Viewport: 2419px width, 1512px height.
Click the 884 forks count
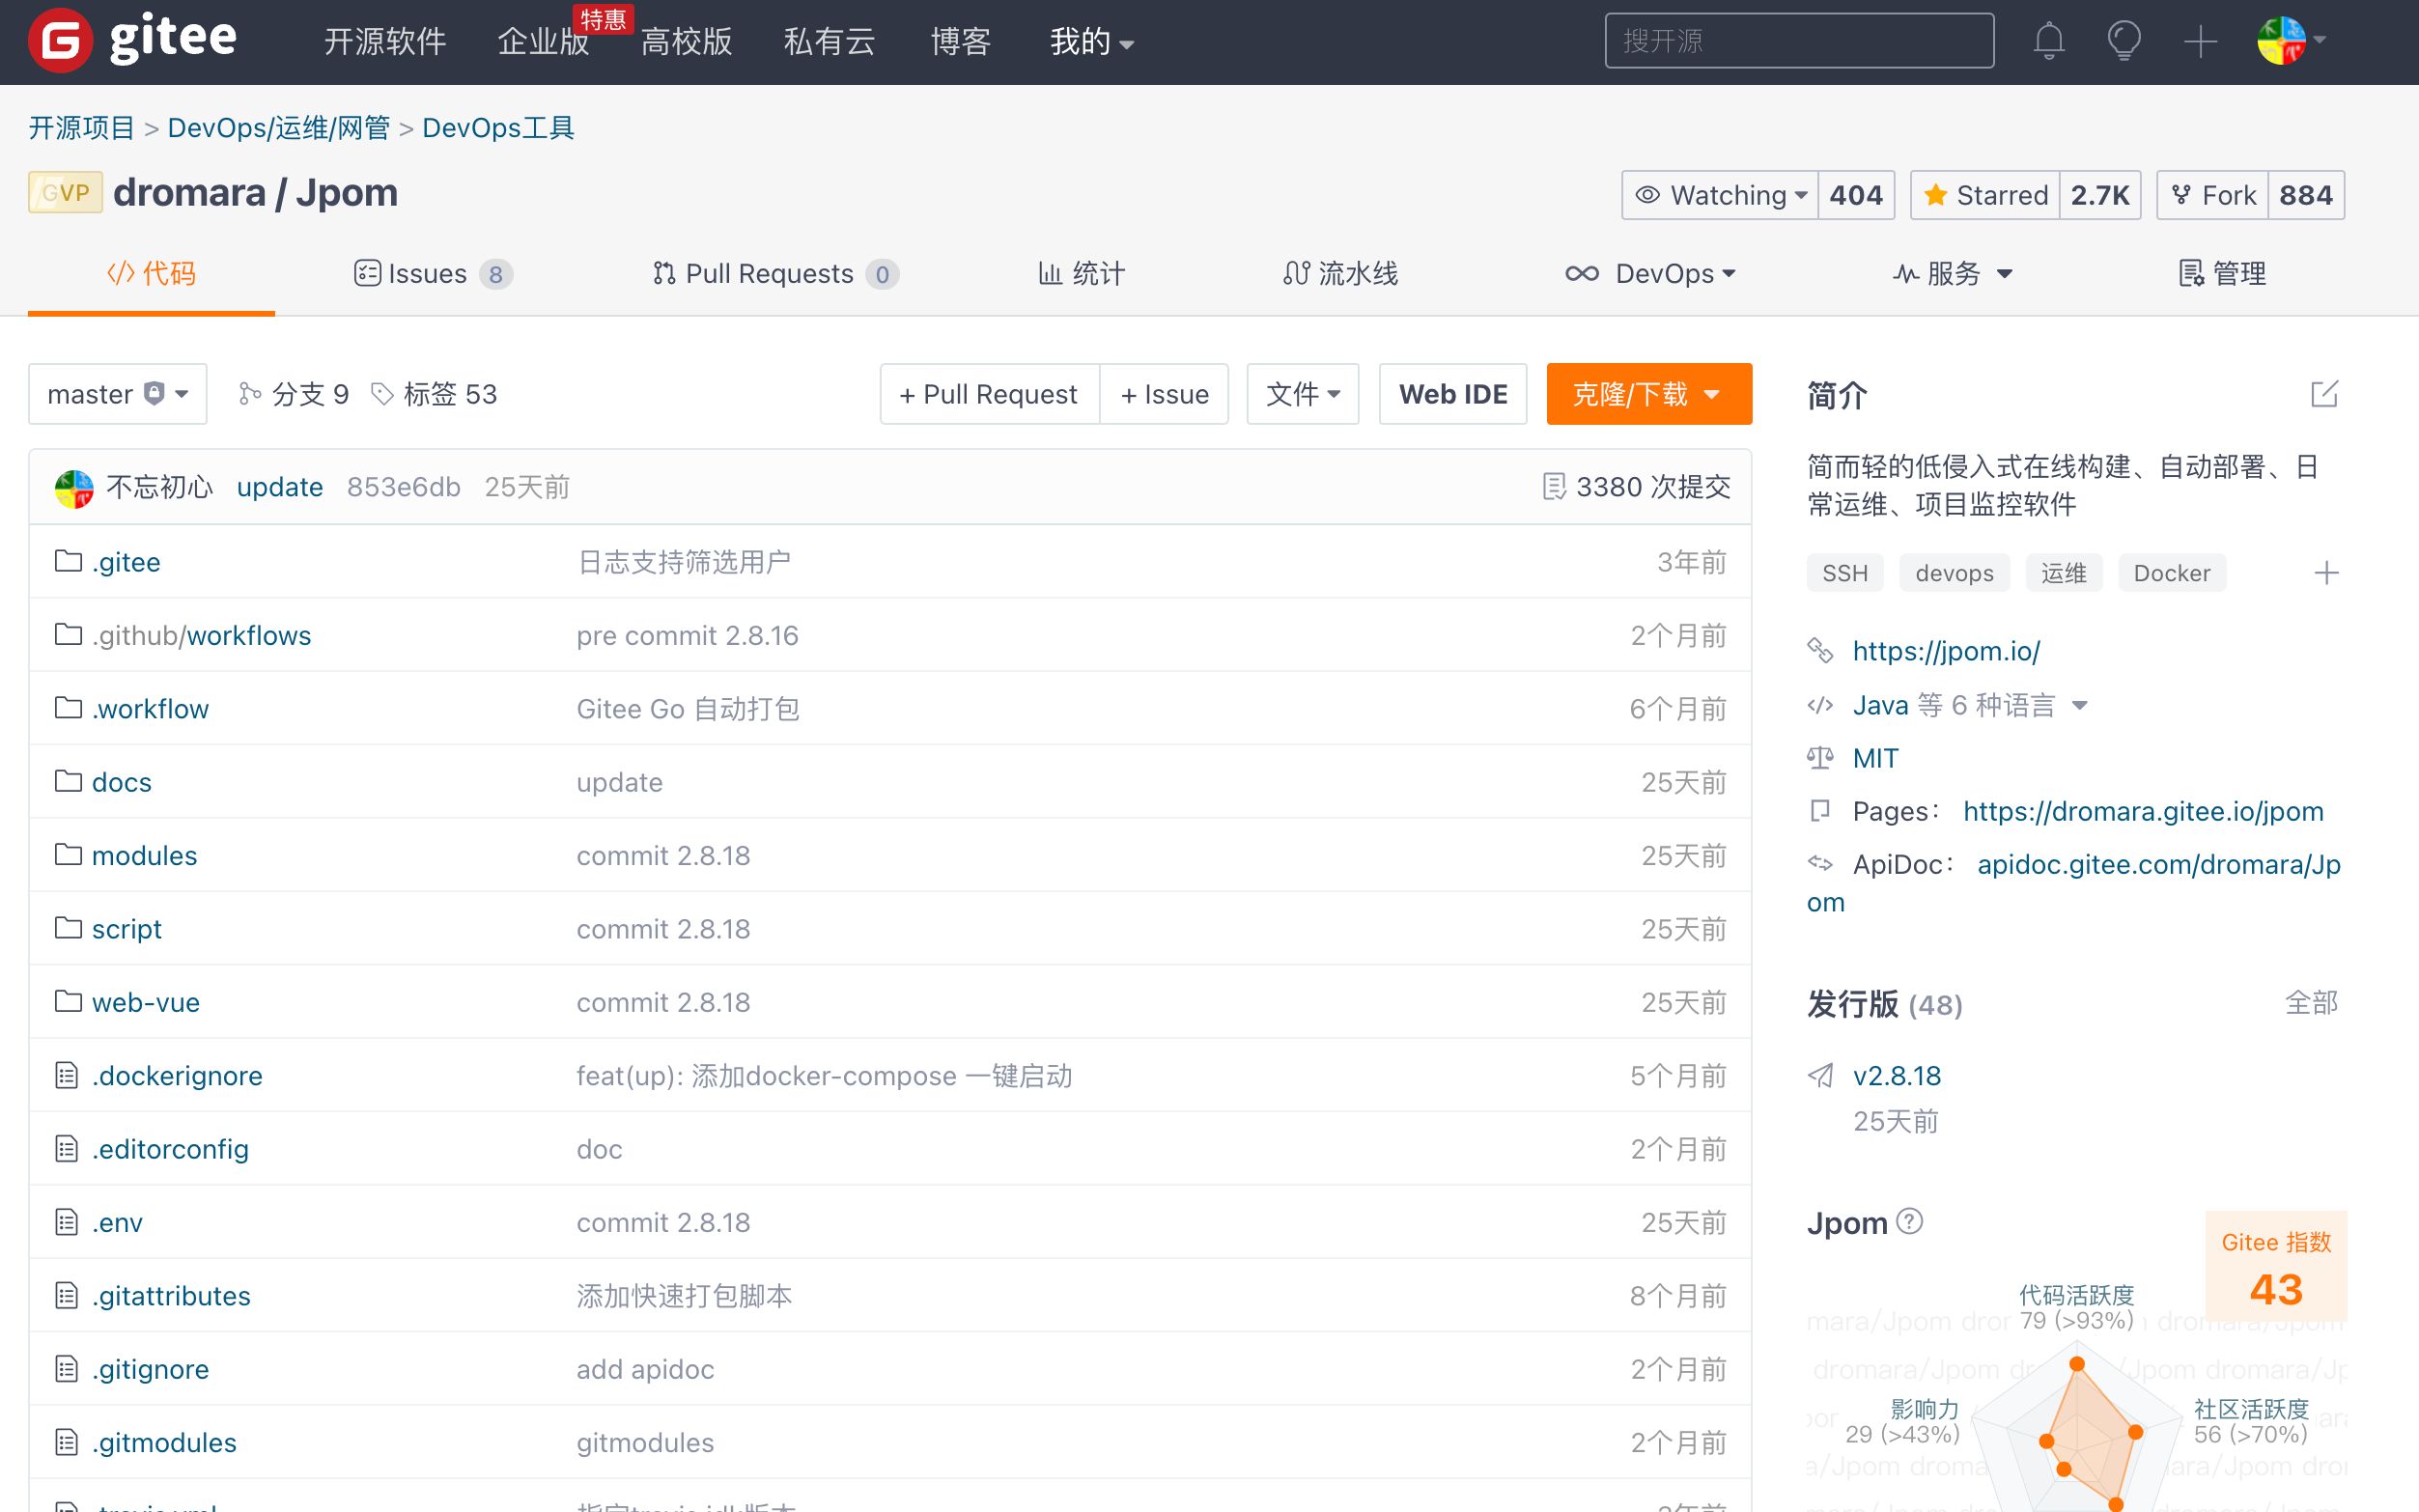click(x=2306, y=195)
